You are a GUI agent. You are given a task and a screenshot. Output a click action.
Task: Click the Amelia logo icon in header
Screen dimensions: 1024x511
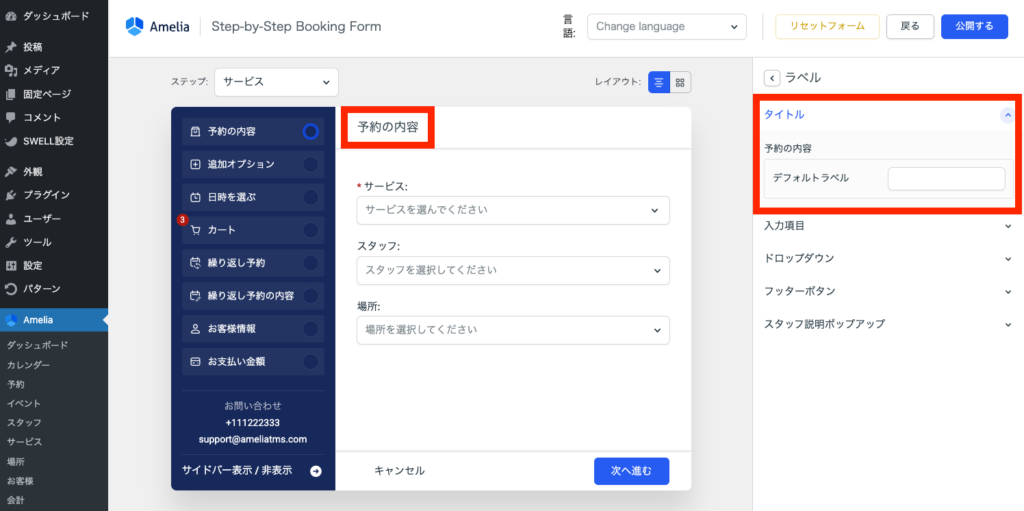pyautogui.click(x=135, y=27)
